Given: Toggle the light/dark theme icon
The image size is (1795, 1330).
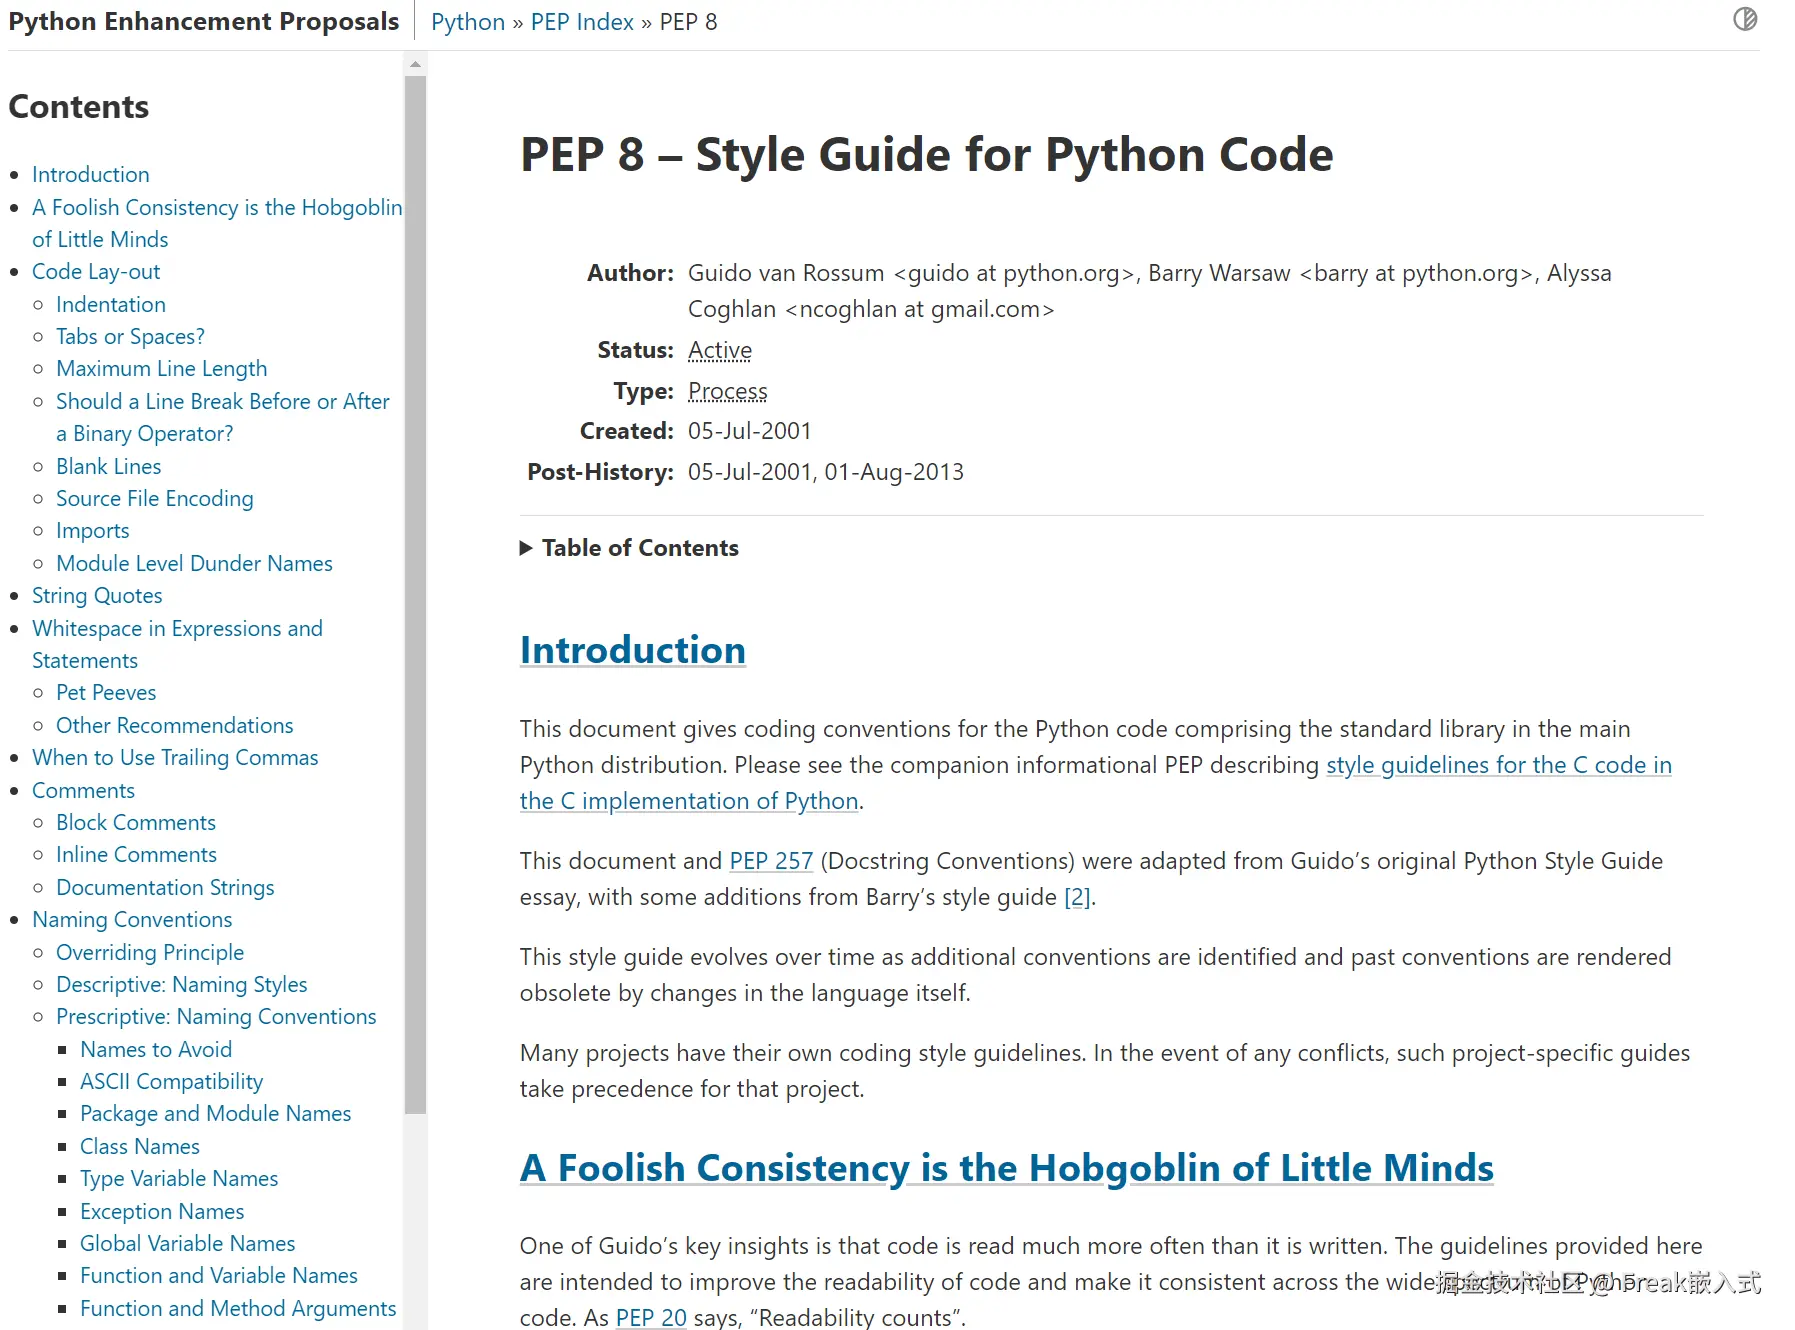Looking at the screenshot, I should 1745,19.
